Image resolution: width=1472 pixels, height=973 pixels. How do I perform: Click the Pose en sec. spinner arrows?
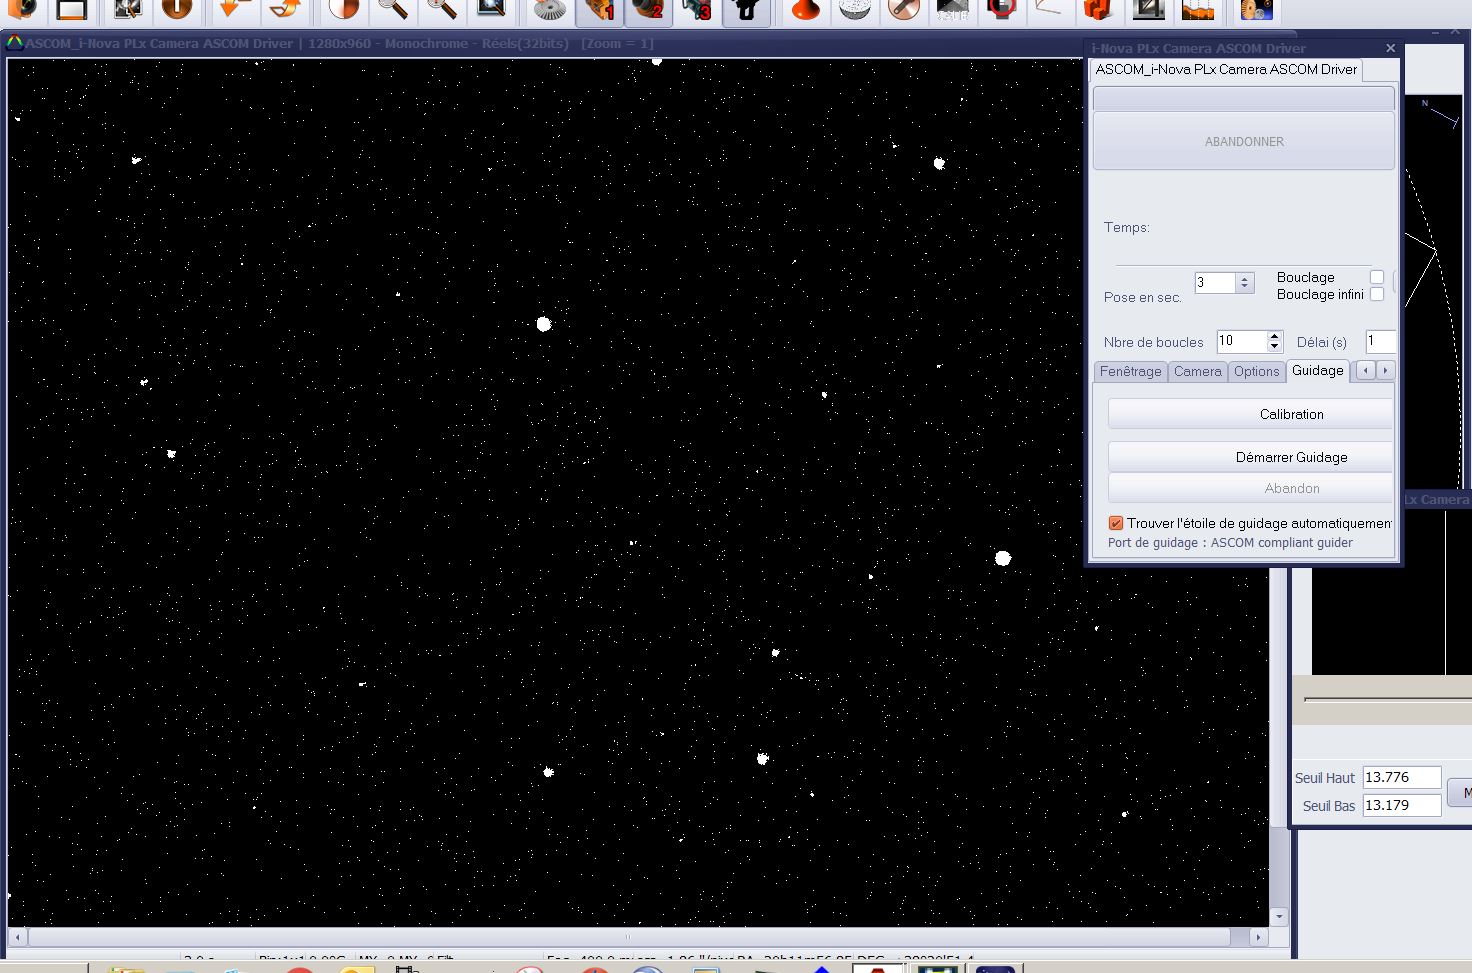[x=1245, y=283]
